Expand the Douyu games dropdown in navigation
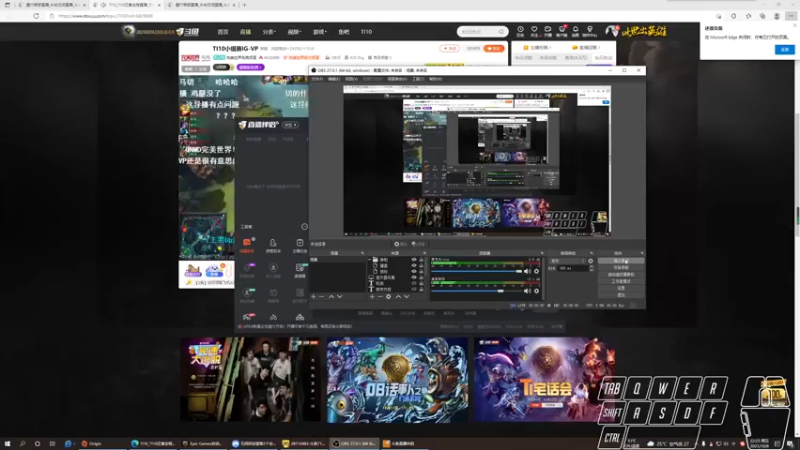This screenshot has height=450, width=800. 319,32
